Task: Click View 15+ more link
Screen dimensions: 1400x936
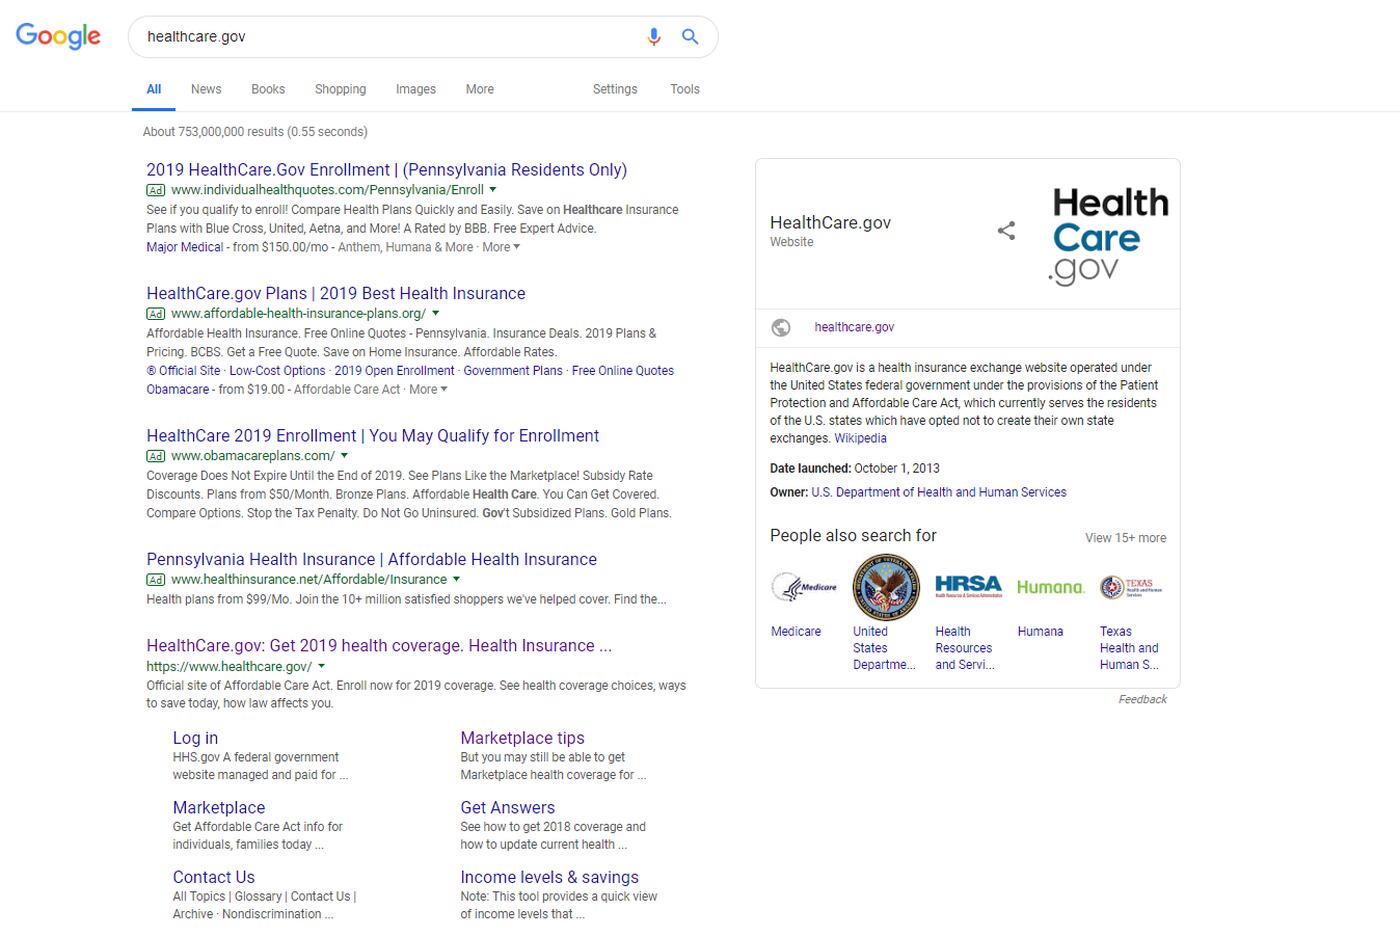Action: pos(1125,538)
